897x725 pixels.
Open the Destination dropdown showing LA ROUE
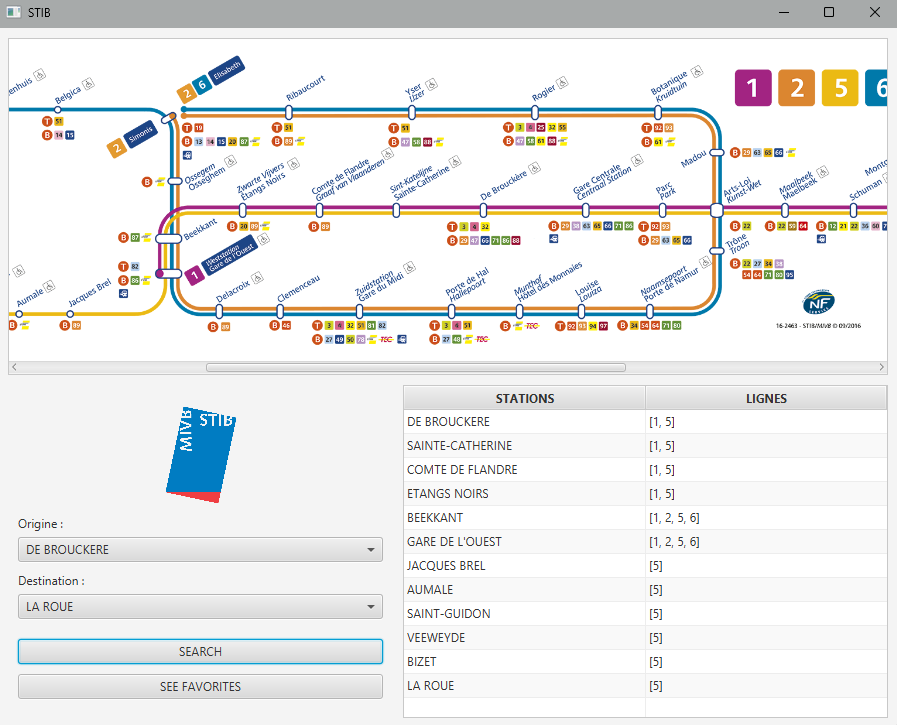click(200, 606)
